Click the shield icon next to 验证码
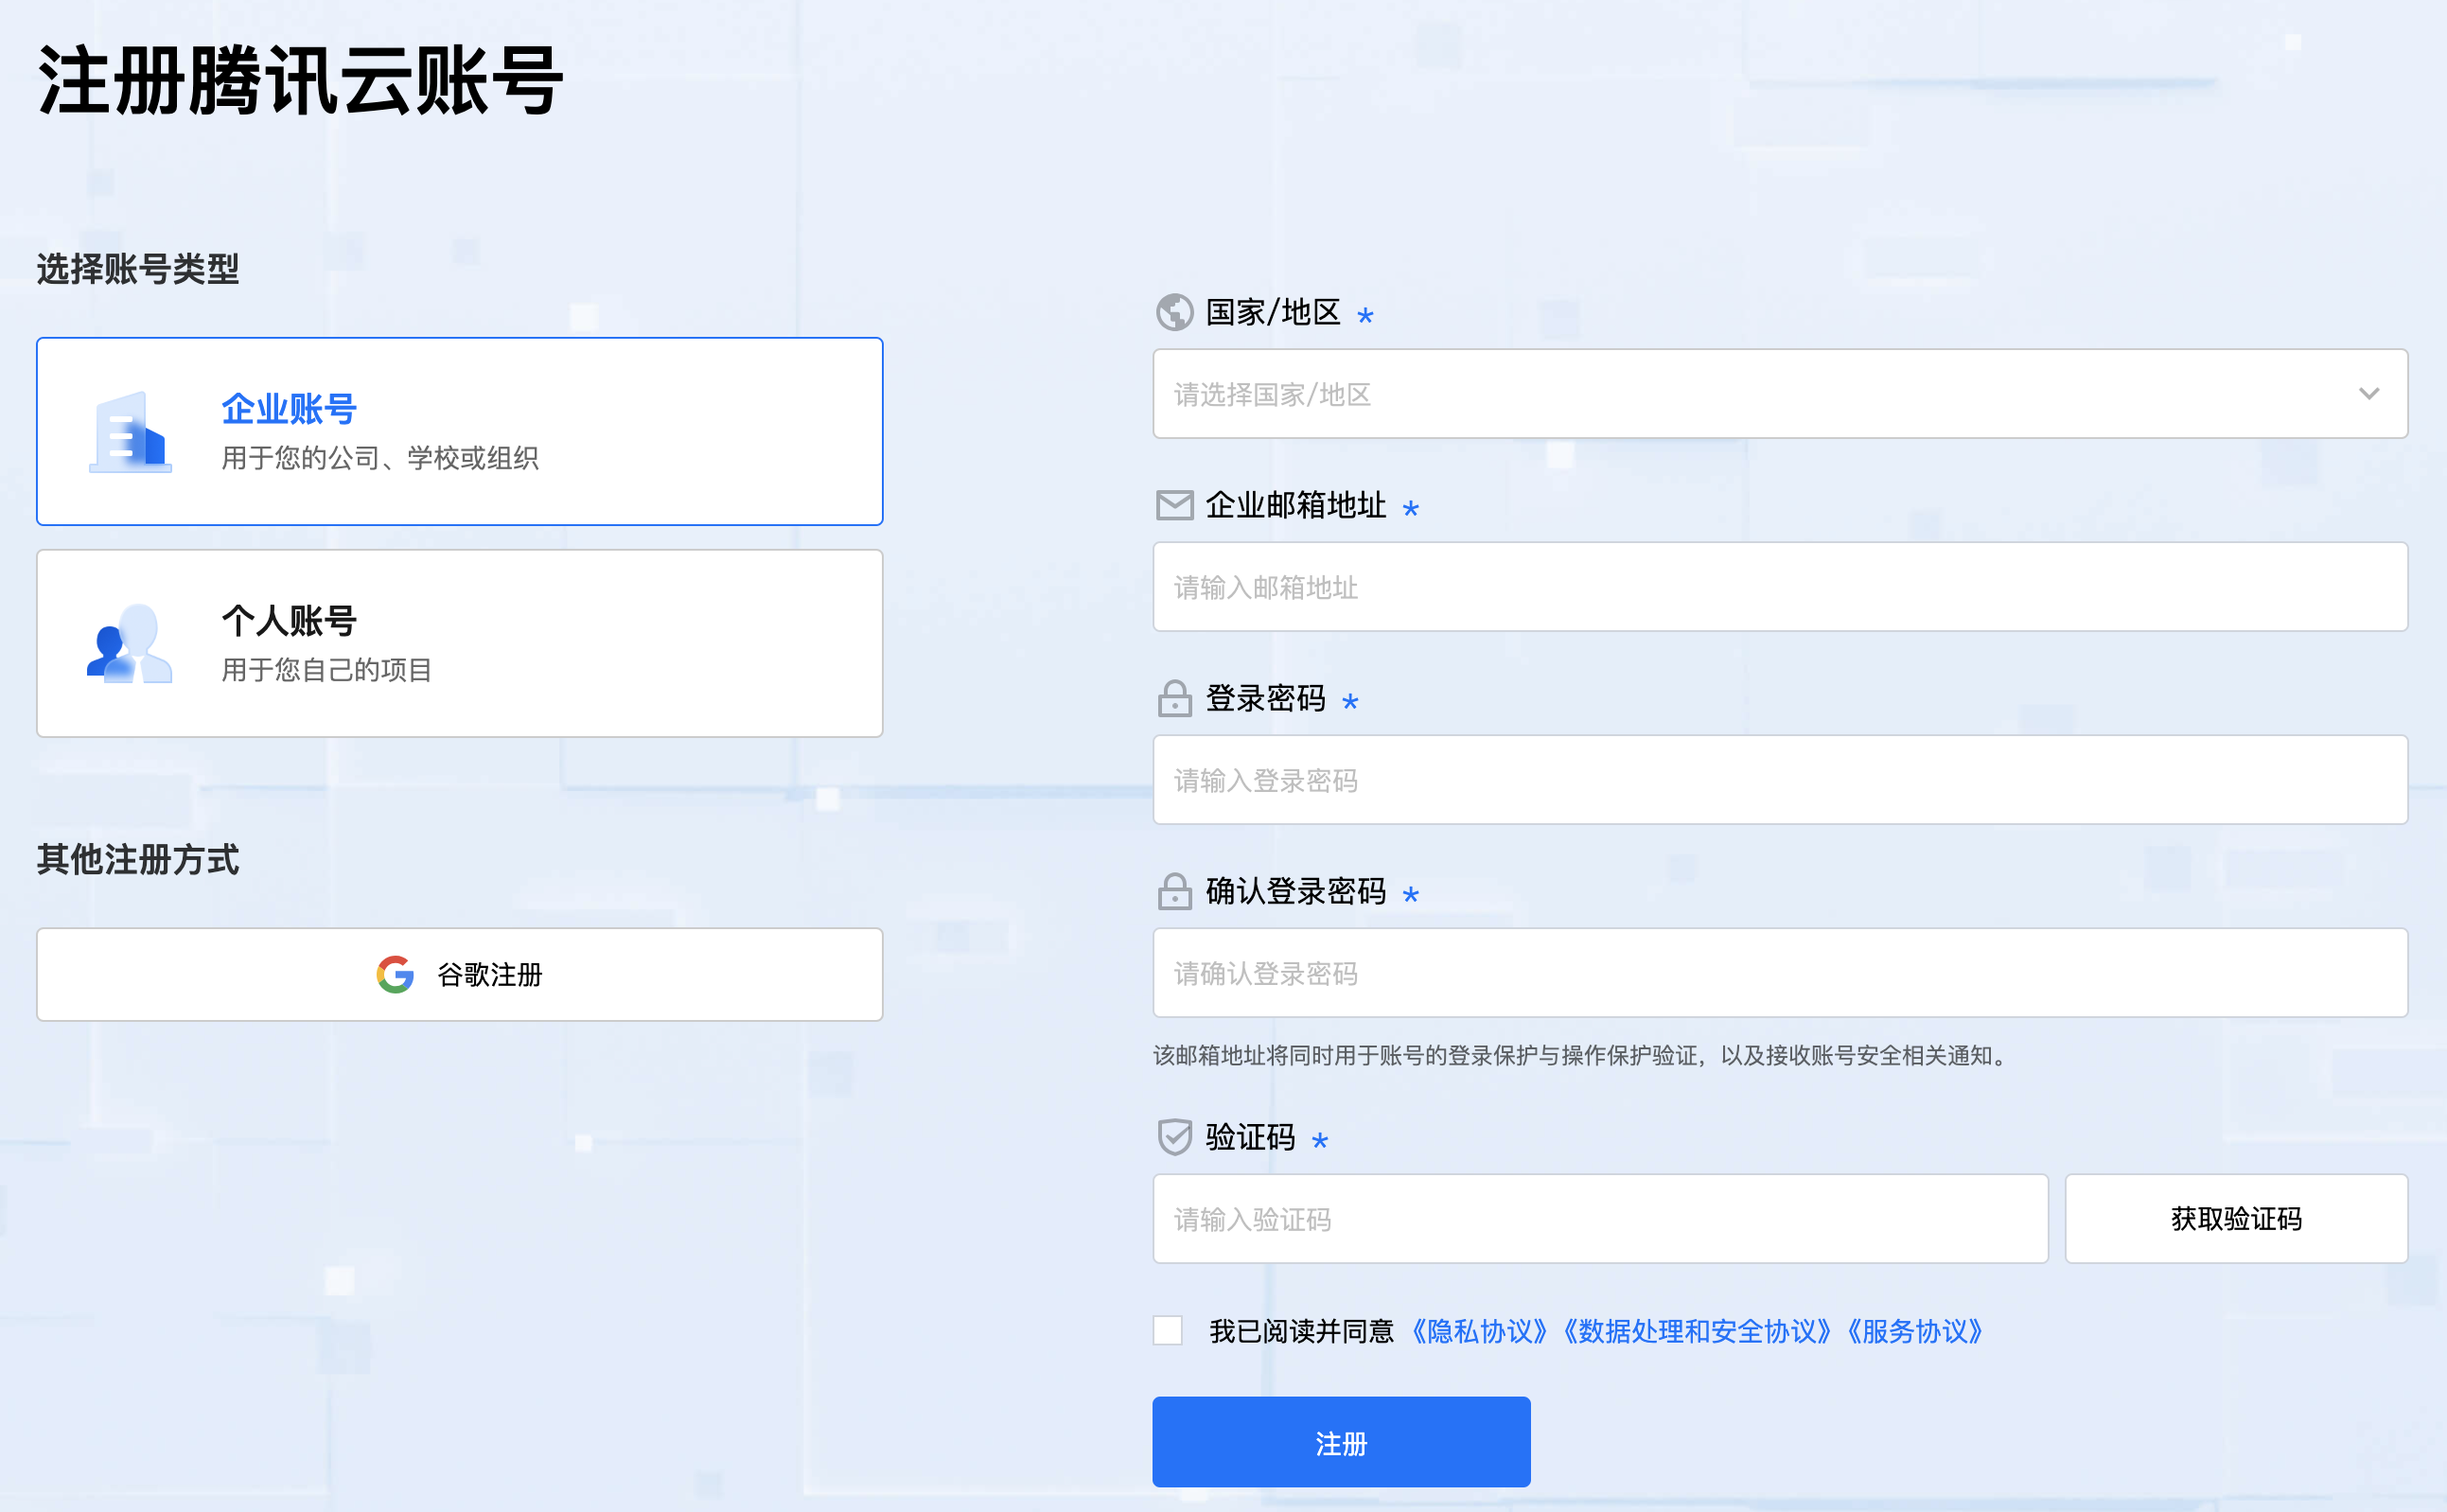Screen dimensions: 2447x1512 1173,1138
